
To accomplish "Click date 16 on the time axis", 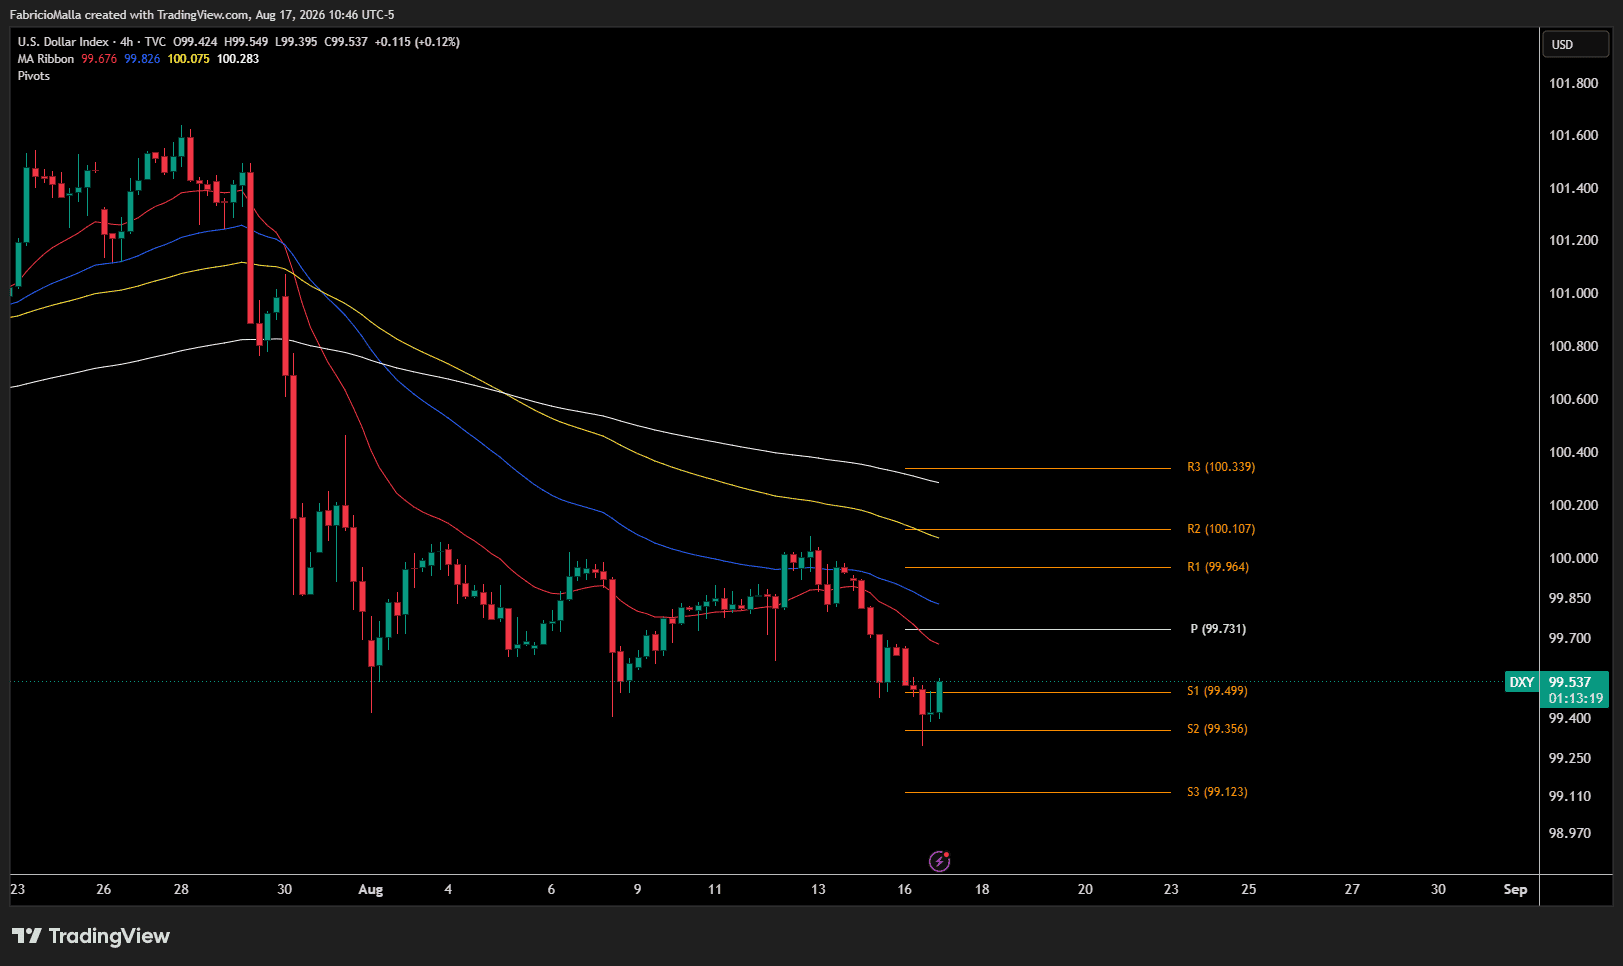I will tap(905, 889).
